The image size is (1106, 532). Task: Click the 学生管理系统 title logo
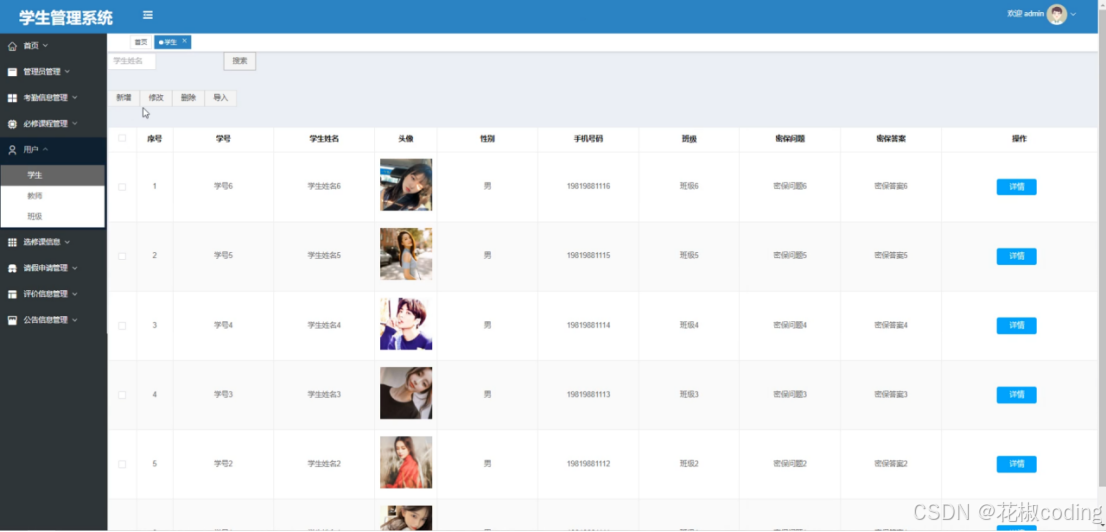pyautogui.click(x=66, y=17)
